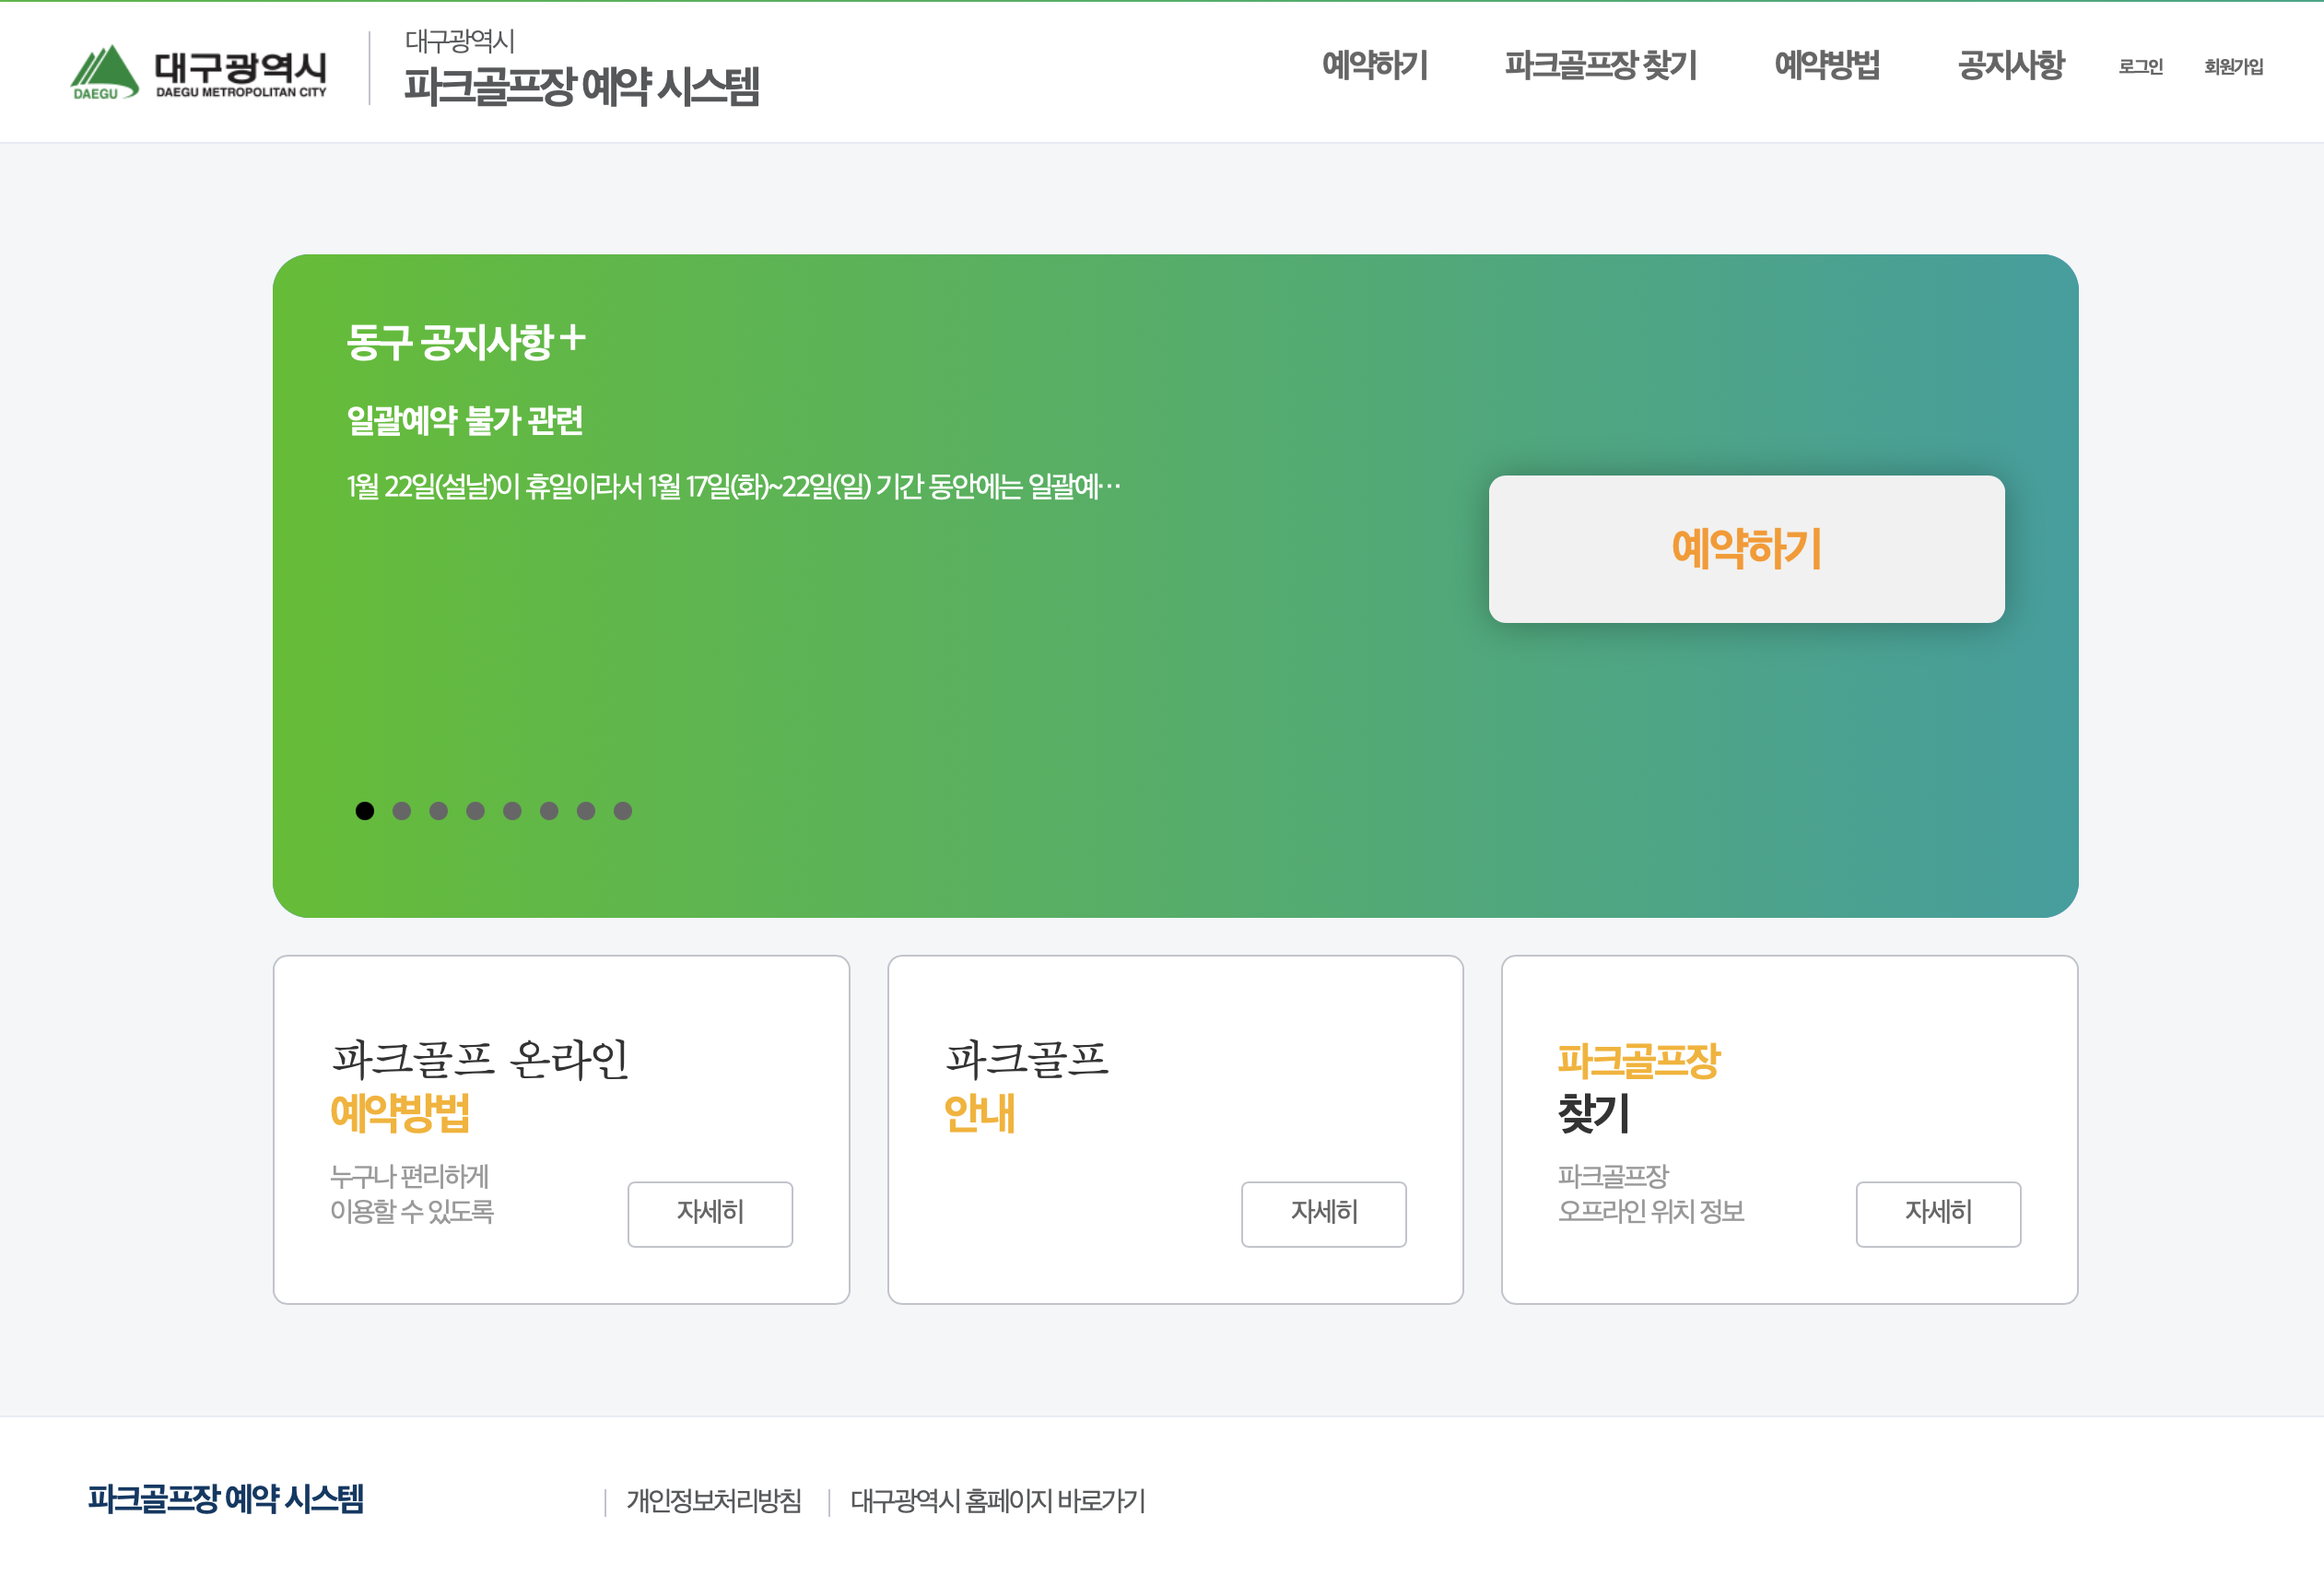
Task: Go to 공지사항 in the top menu
Action: 2011,66
